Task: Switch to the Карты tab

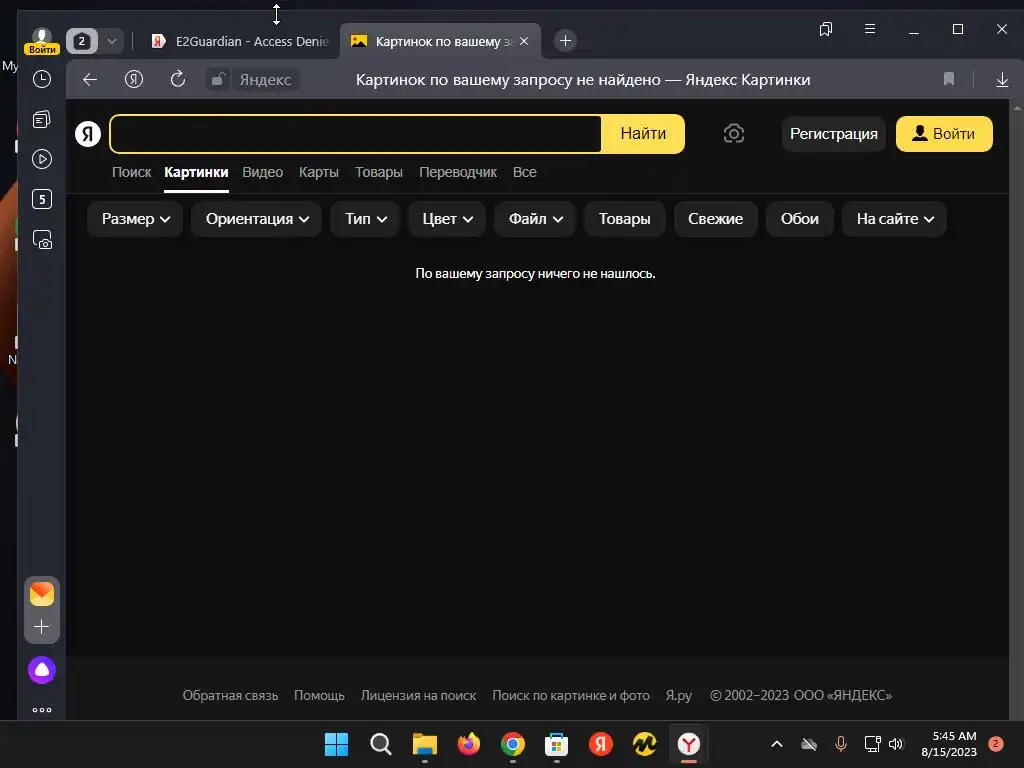Action: tap(319, 172)
